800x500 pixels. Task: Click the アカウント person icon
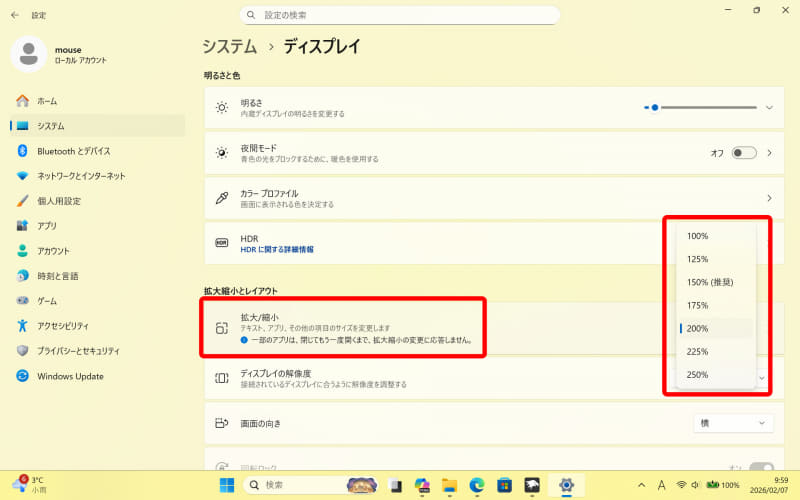tap(22, 251)
